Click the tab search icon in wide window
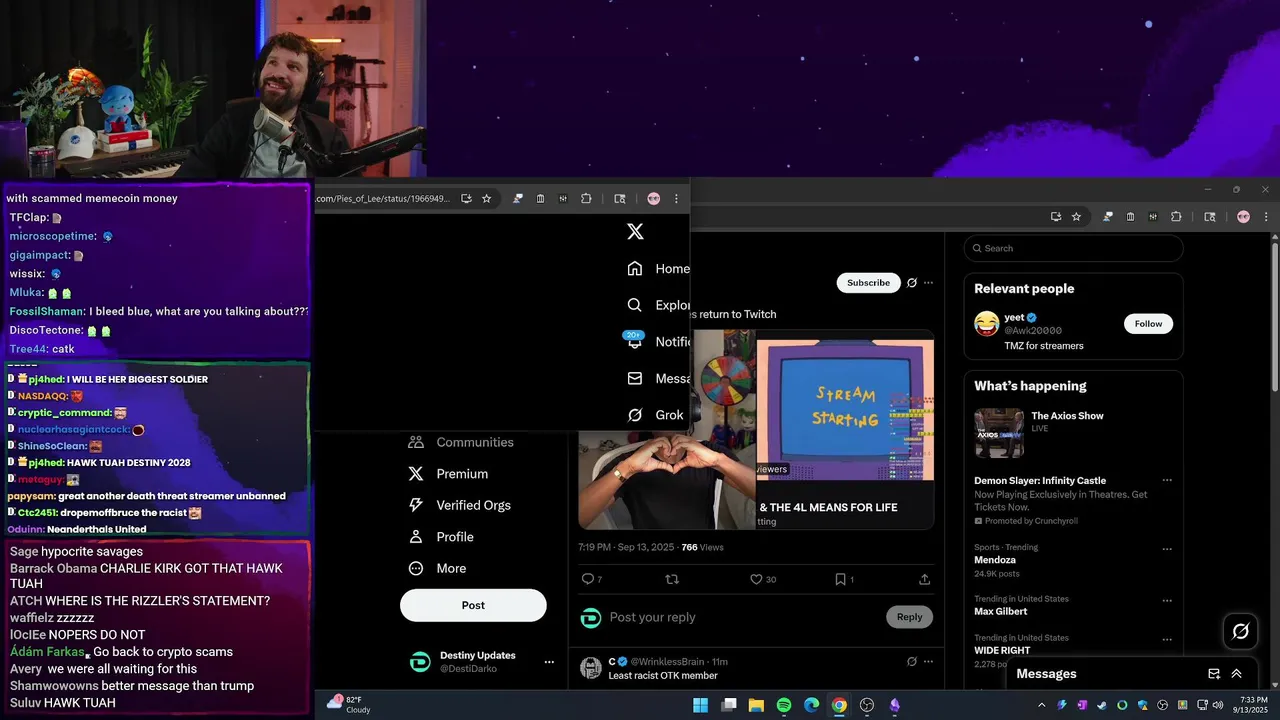 pos(1209,216)
